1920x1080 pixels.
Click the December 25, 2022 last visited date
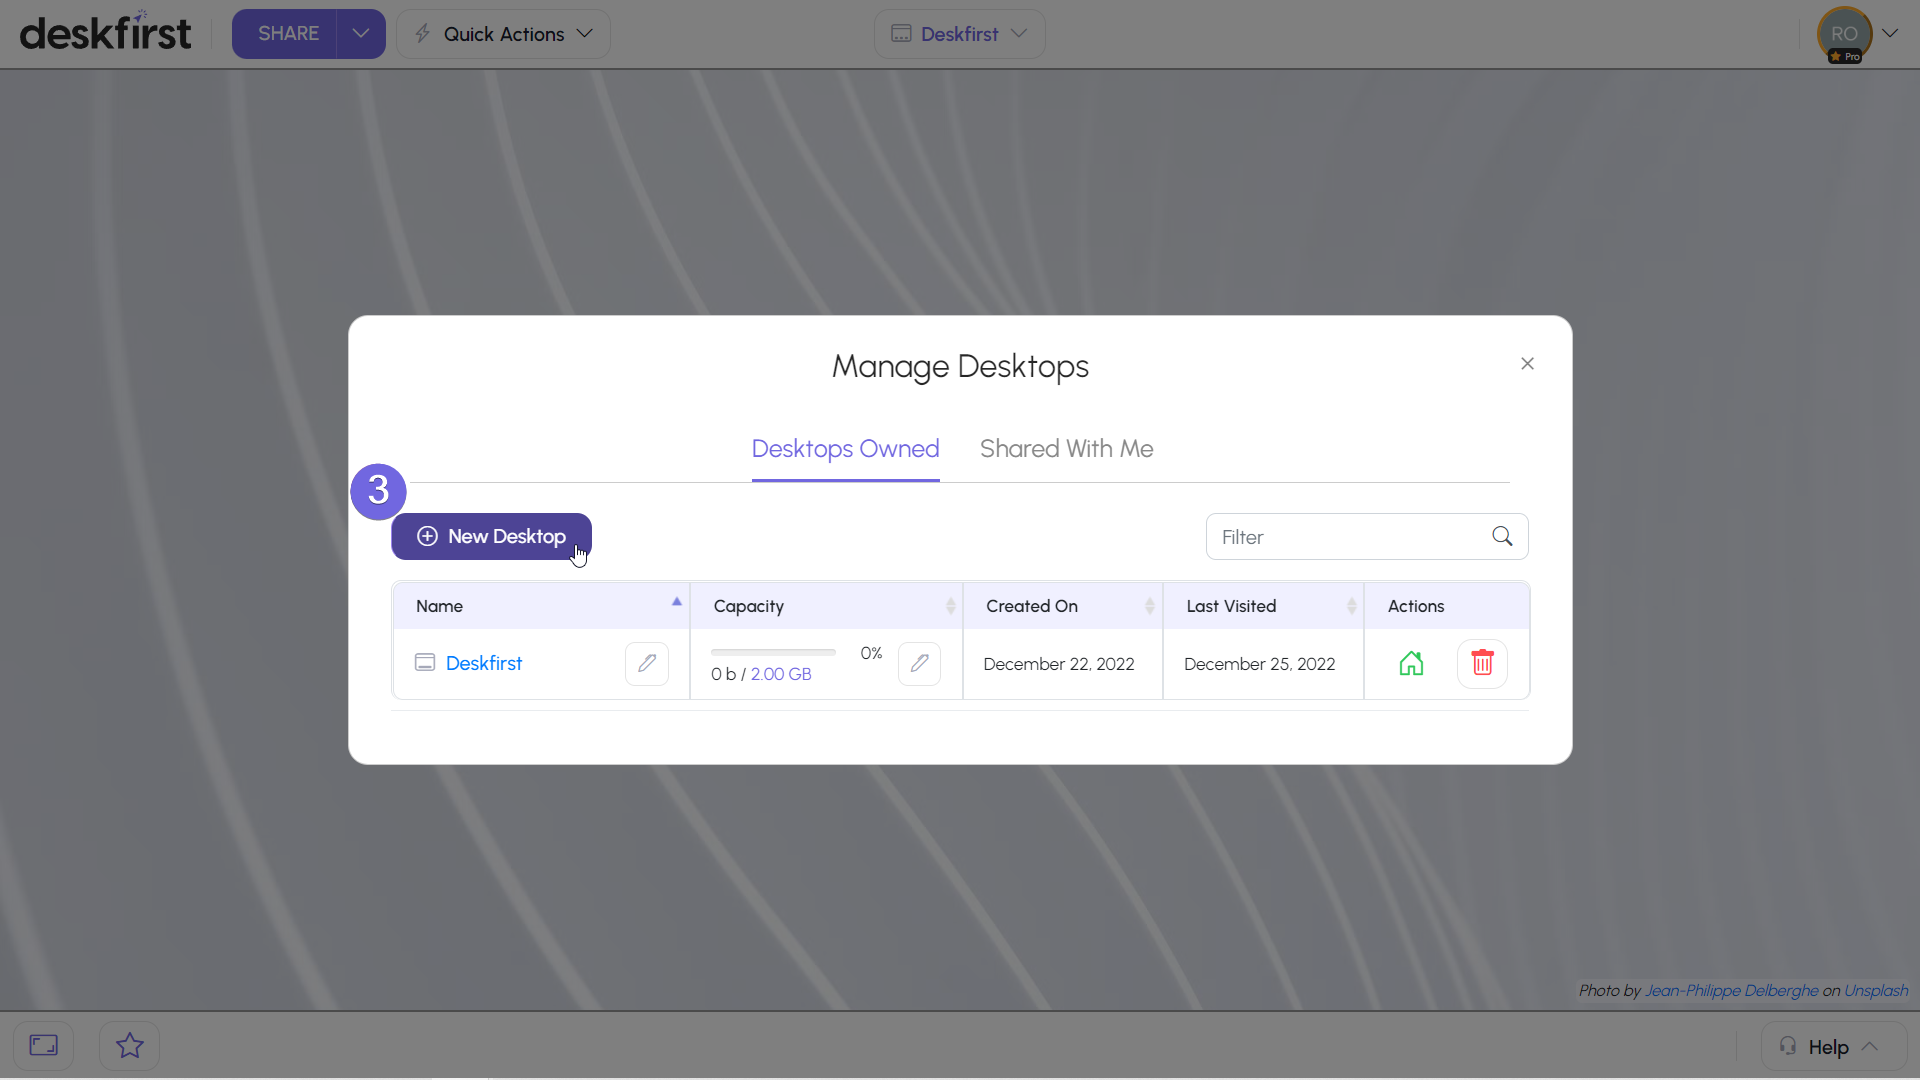point(1260,664)
